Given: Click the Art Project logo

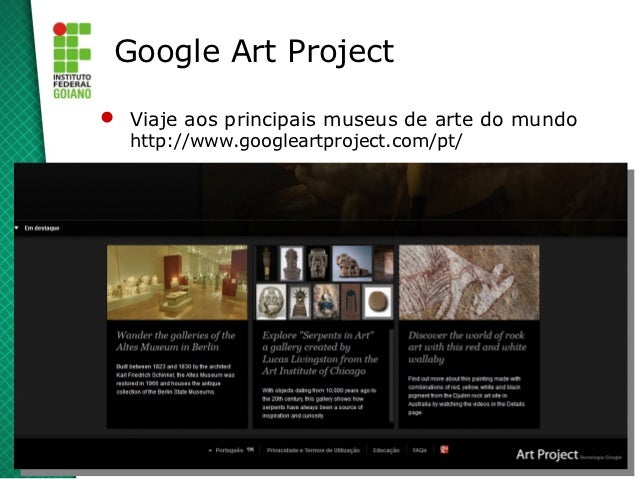Looking at the screenshot, I should (547, 454).
